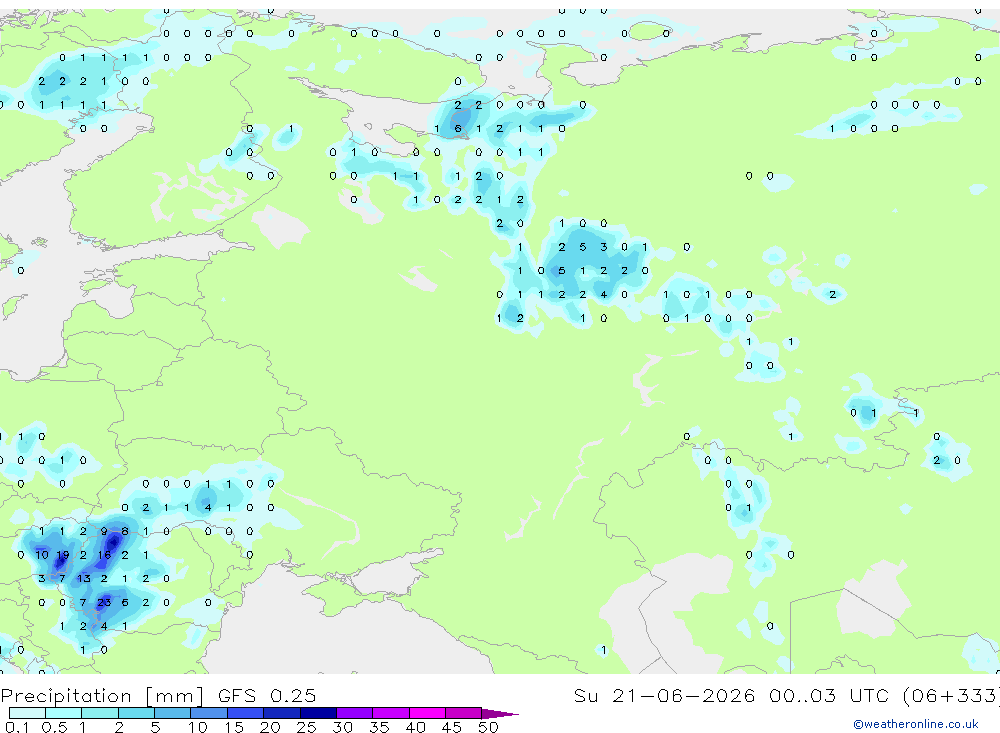Select the 30–35 mm purple legend swatch

pos(355,713)
